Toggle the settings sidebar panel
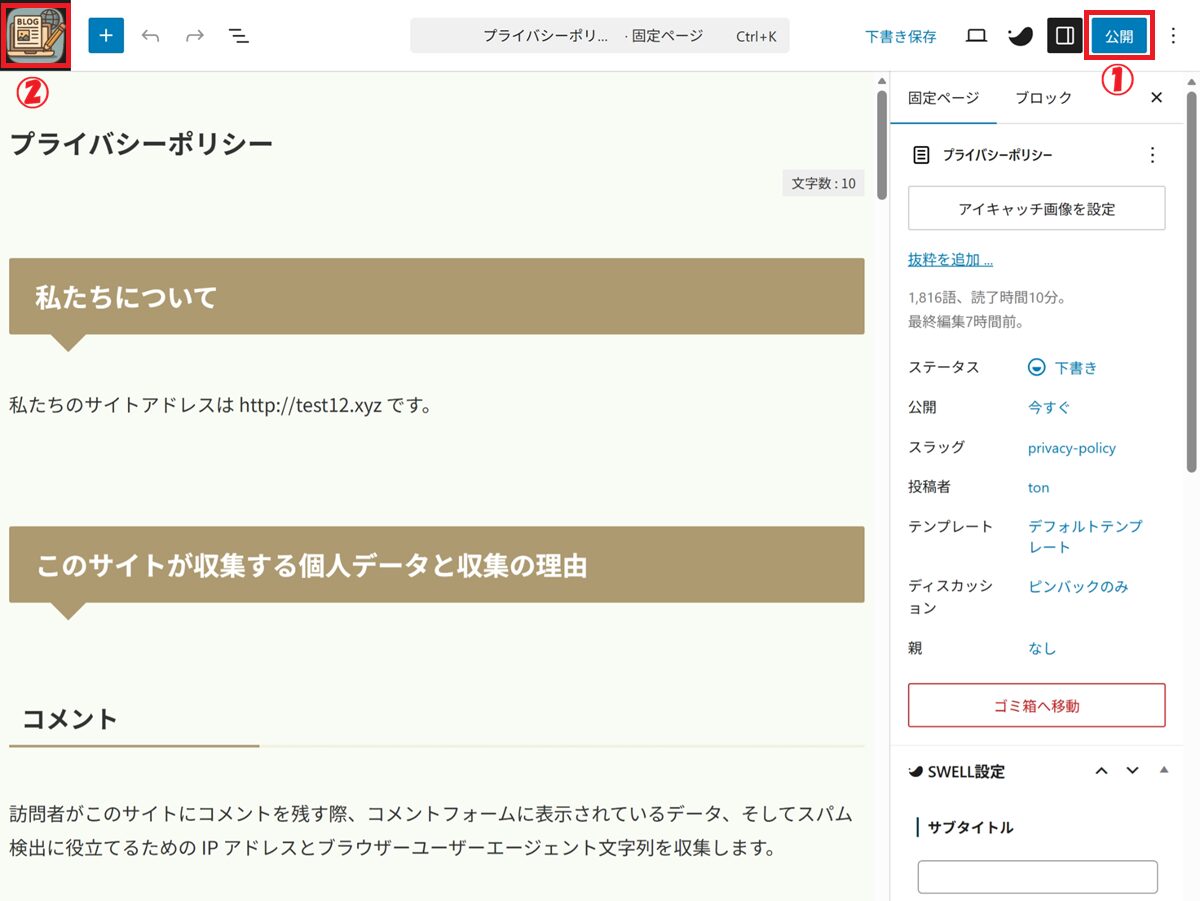Screen dimensions: 1200x901 coord(1065,36)
